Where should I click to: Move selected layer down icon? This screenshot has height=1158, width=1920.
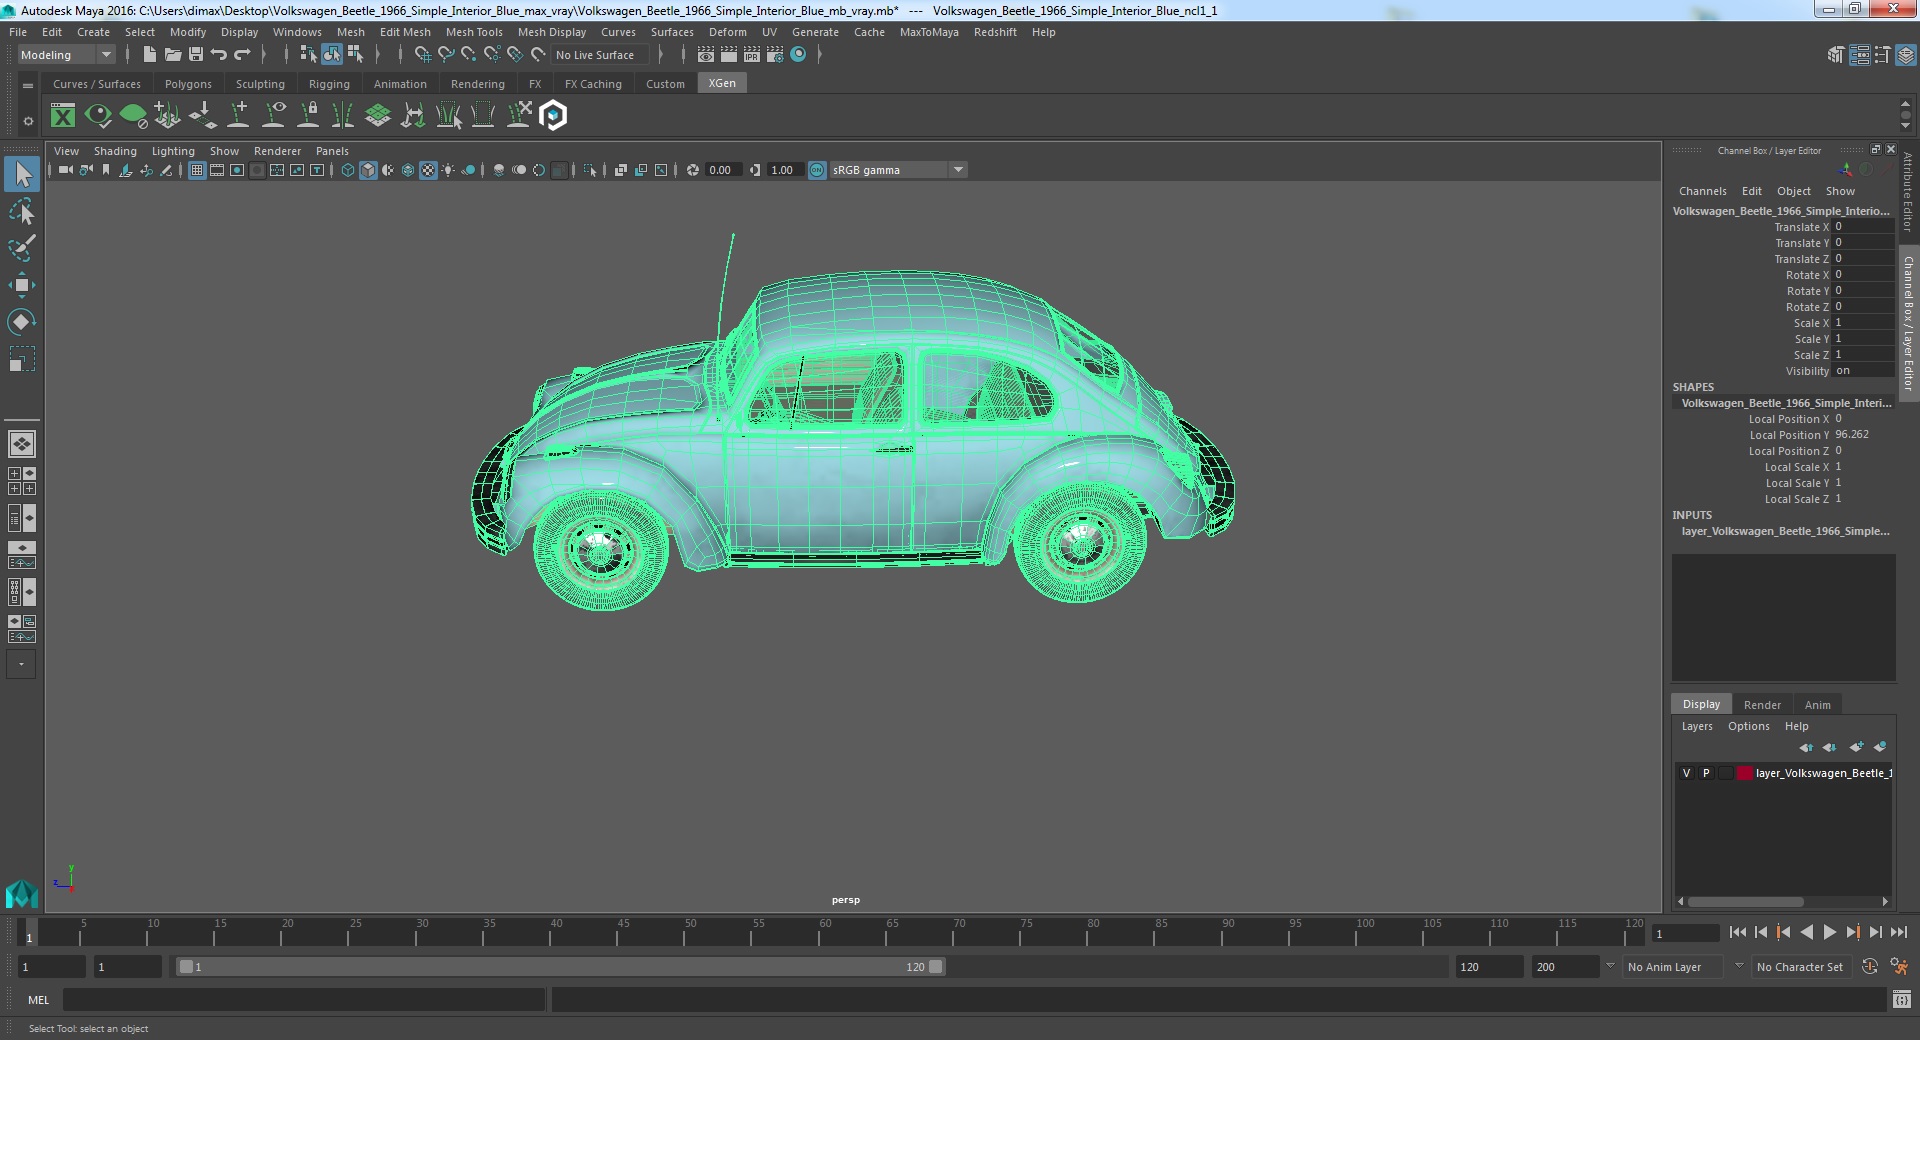(x=1830, y=747)
